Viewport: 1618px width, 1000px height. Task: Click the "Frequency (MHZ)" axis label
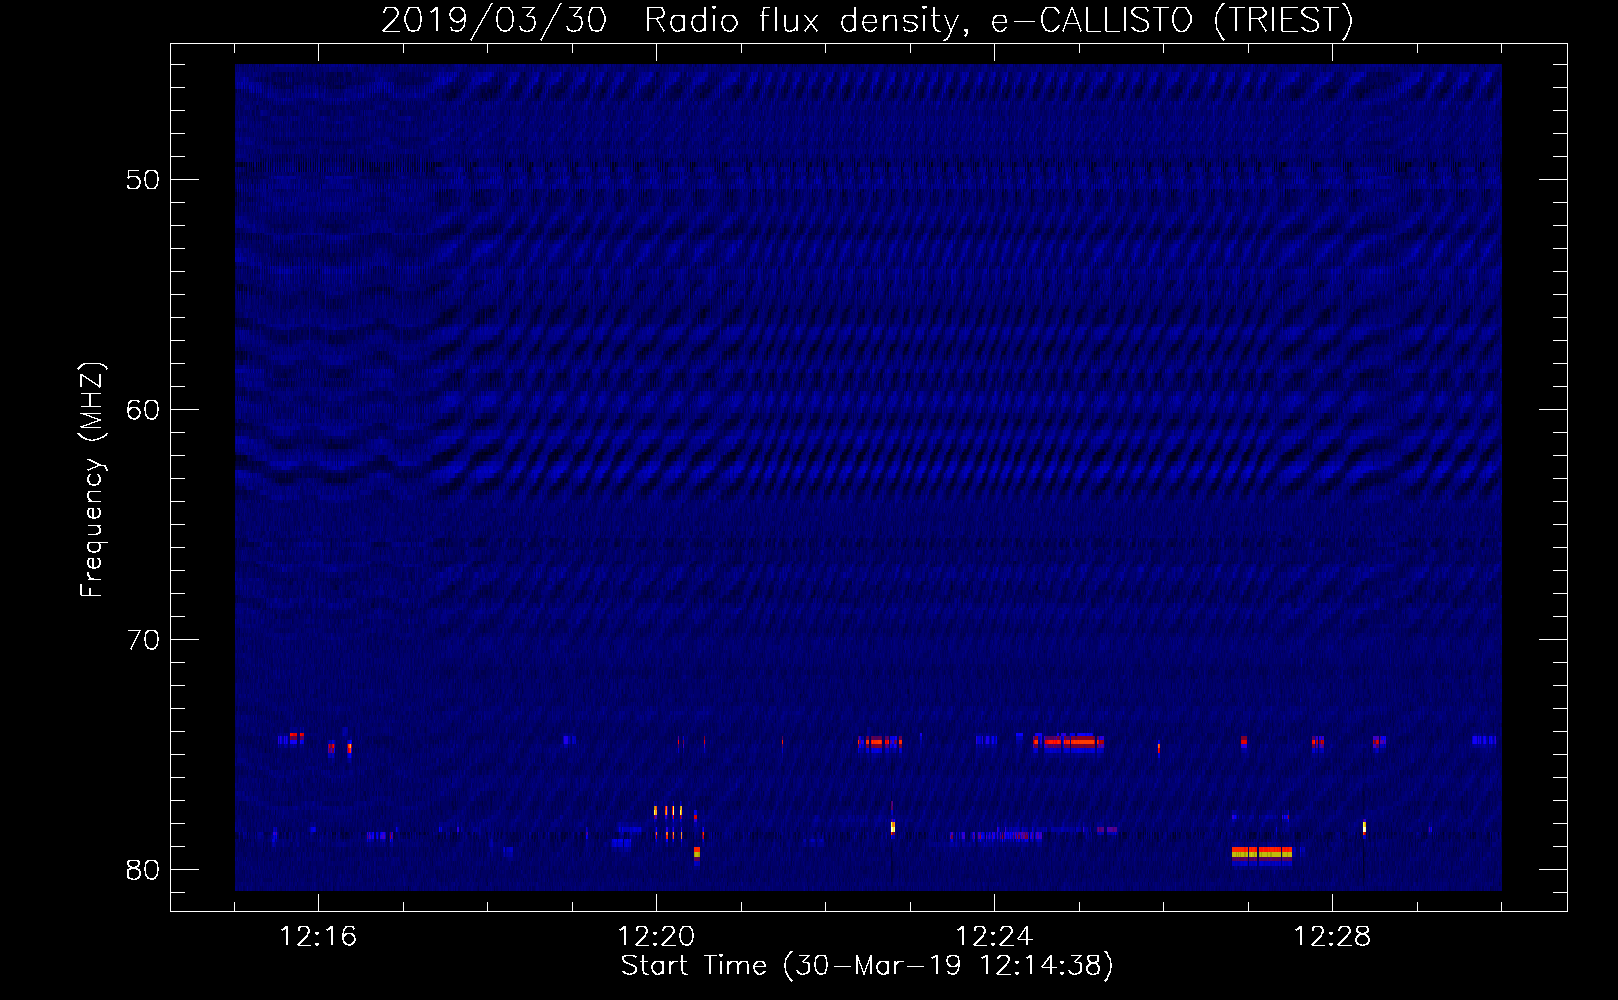click(91, 480)
